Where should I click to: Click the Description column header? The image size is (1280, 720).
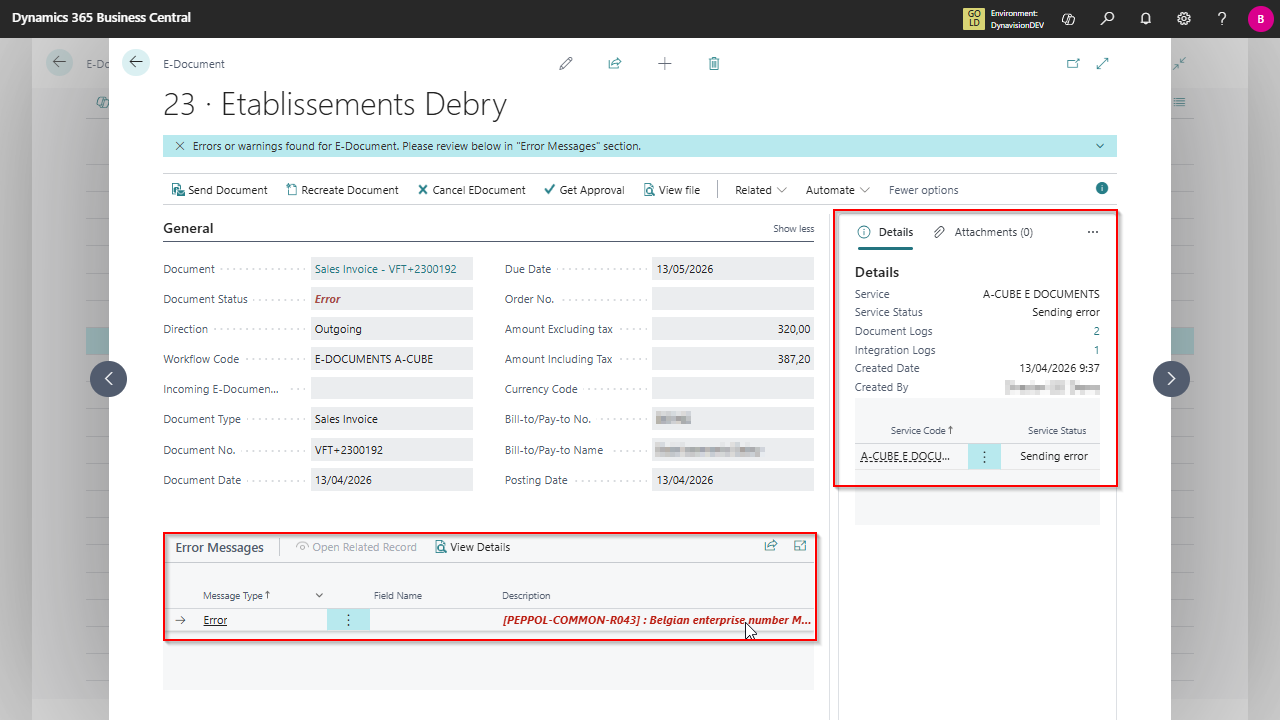coord(526,595)
